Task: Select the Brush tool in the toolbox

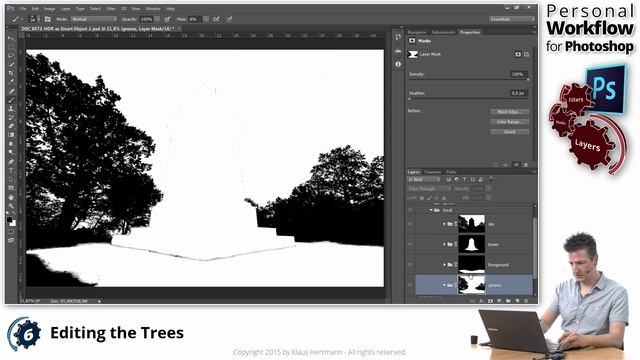Action: (x=11, y=100)
